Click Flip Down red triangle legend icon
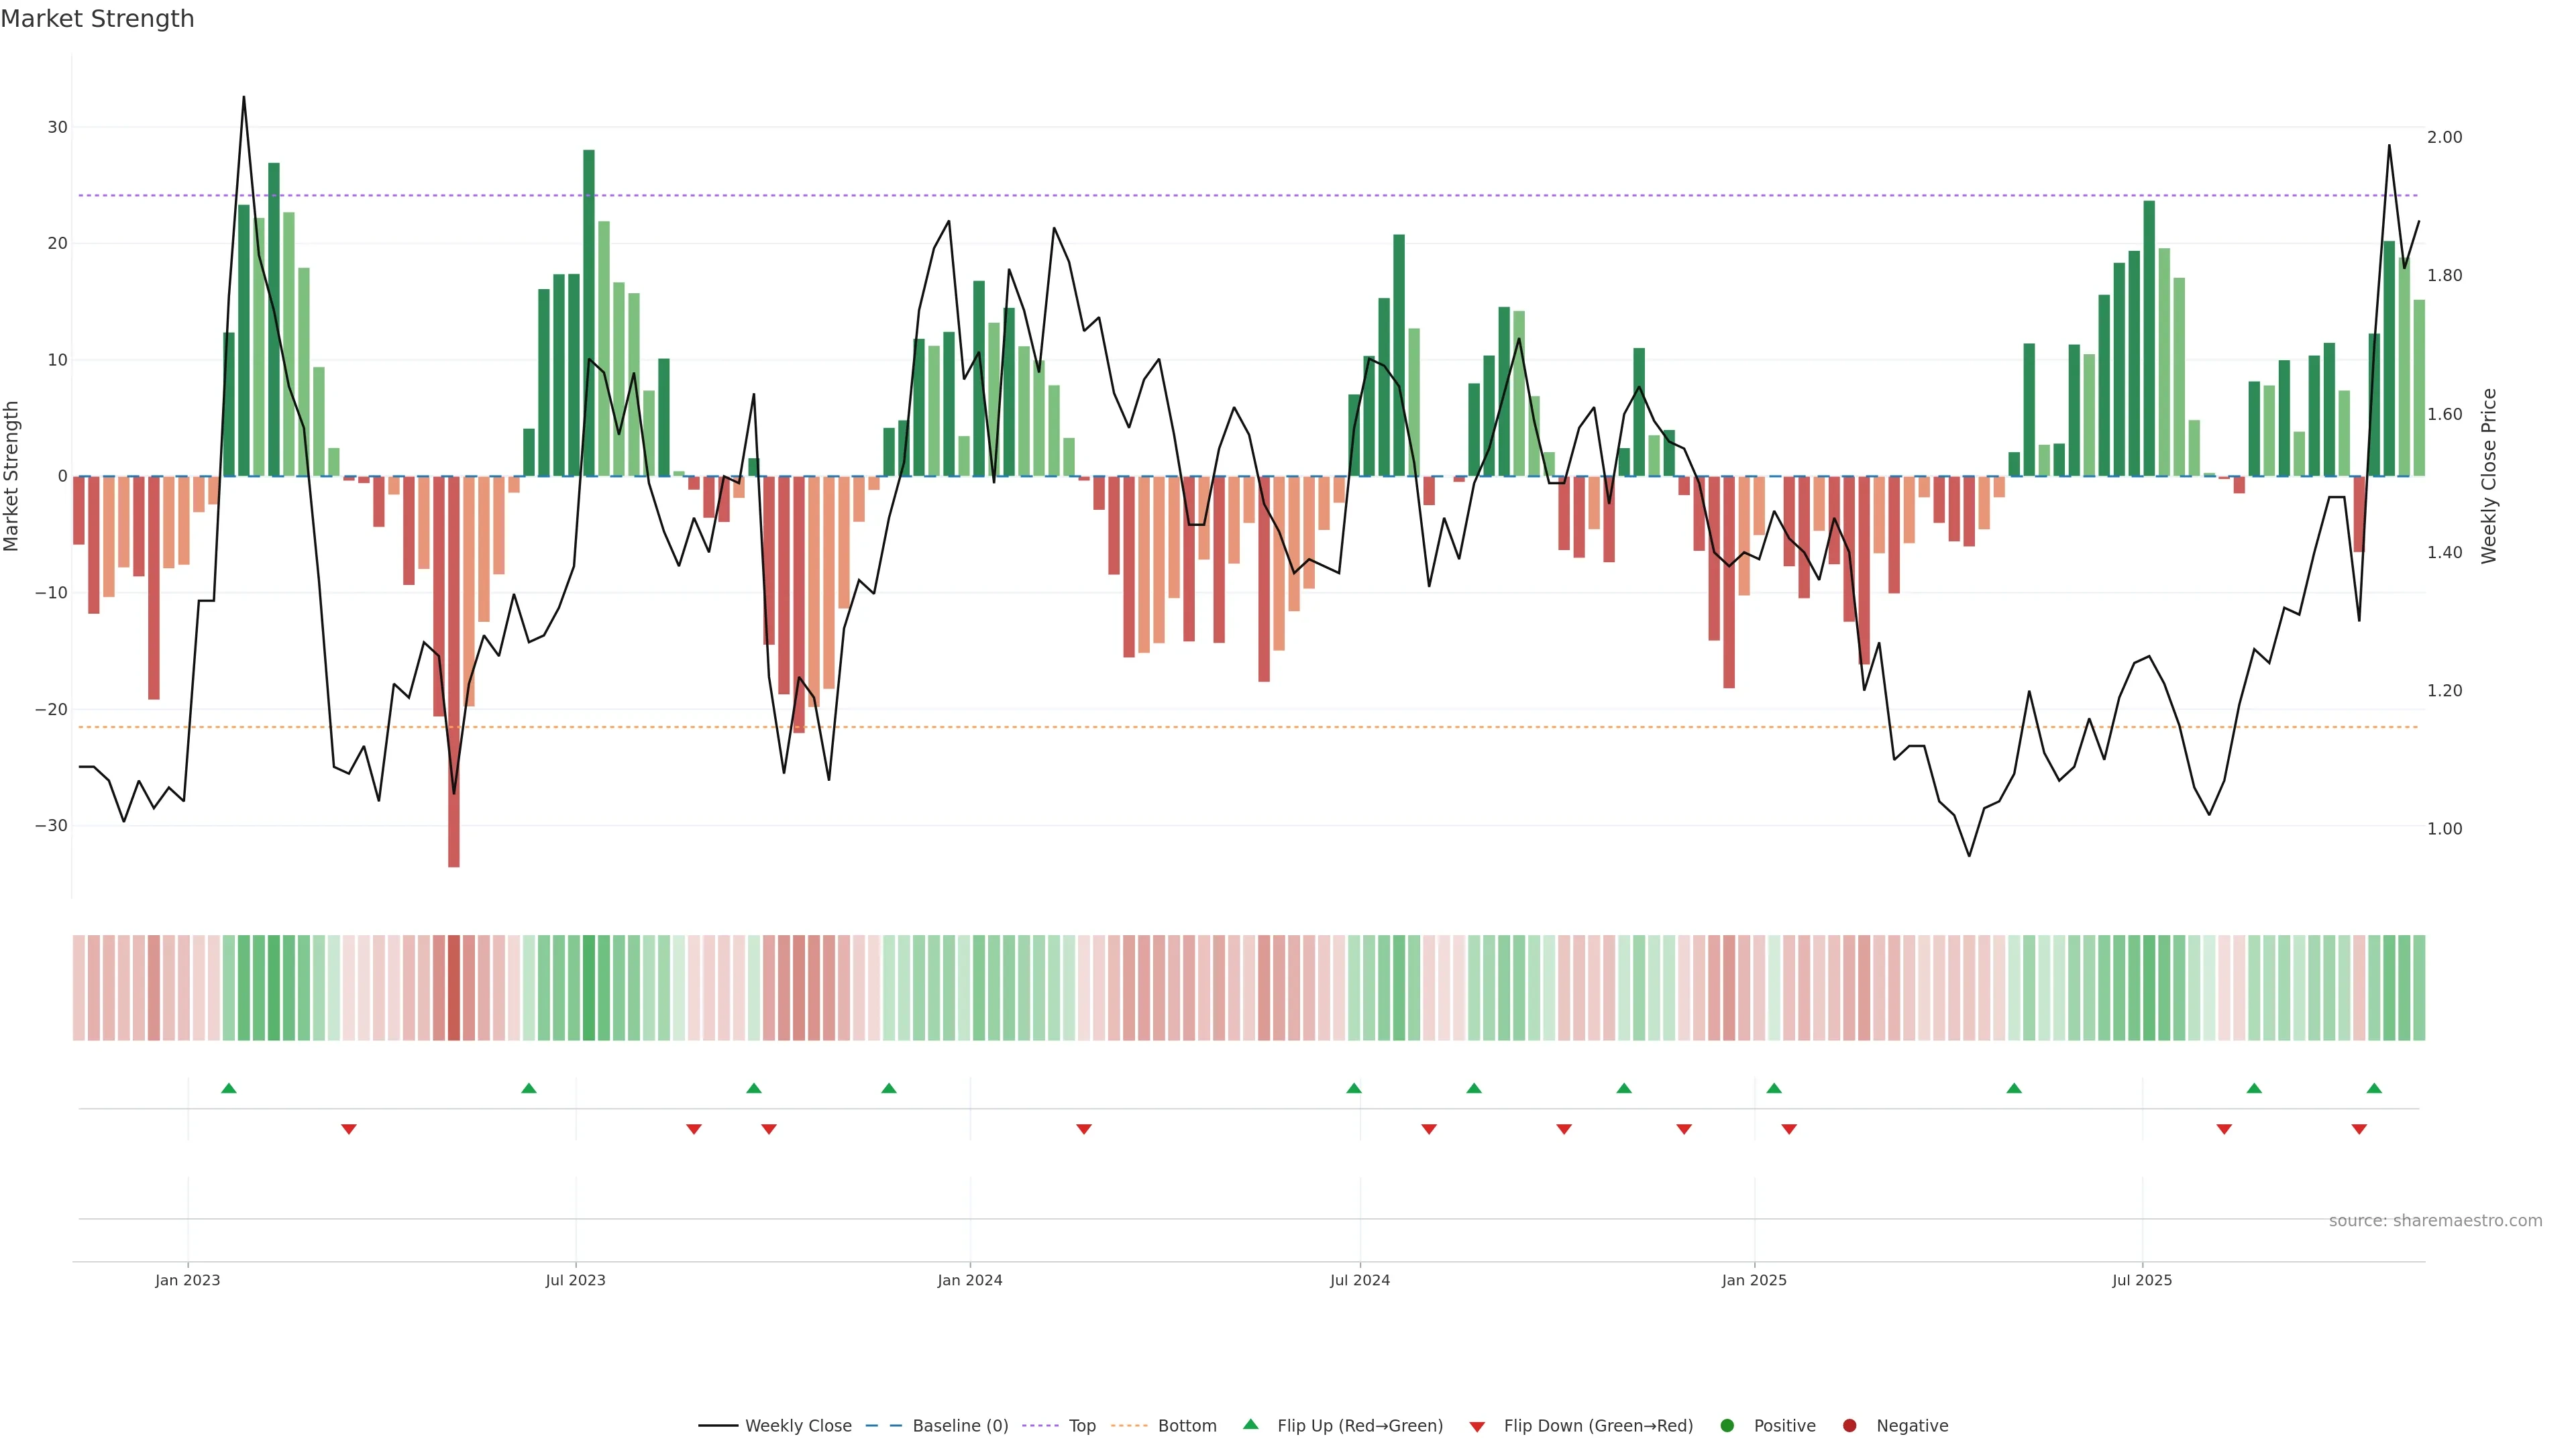 pyautogui.click(x=1477, y=1427)
